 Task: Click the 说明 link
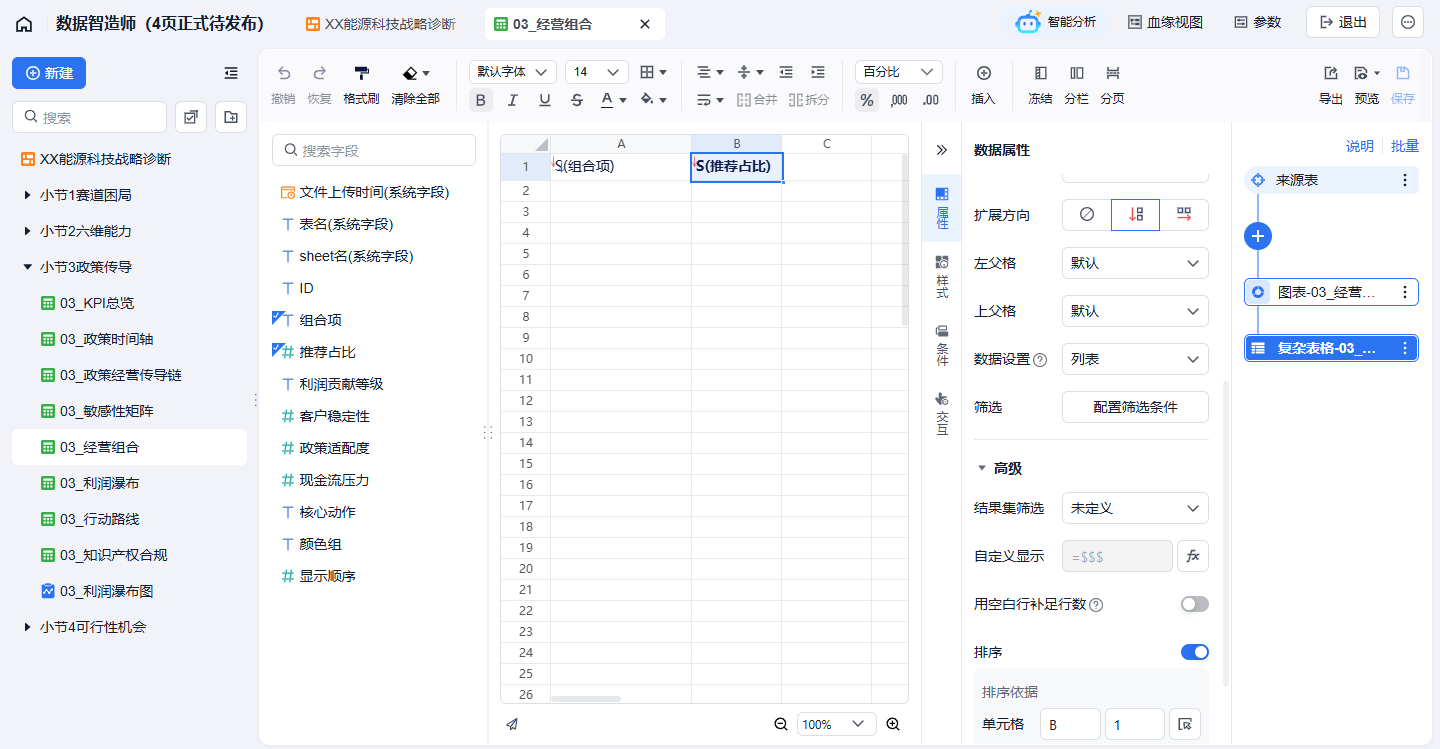(1359, 146)
